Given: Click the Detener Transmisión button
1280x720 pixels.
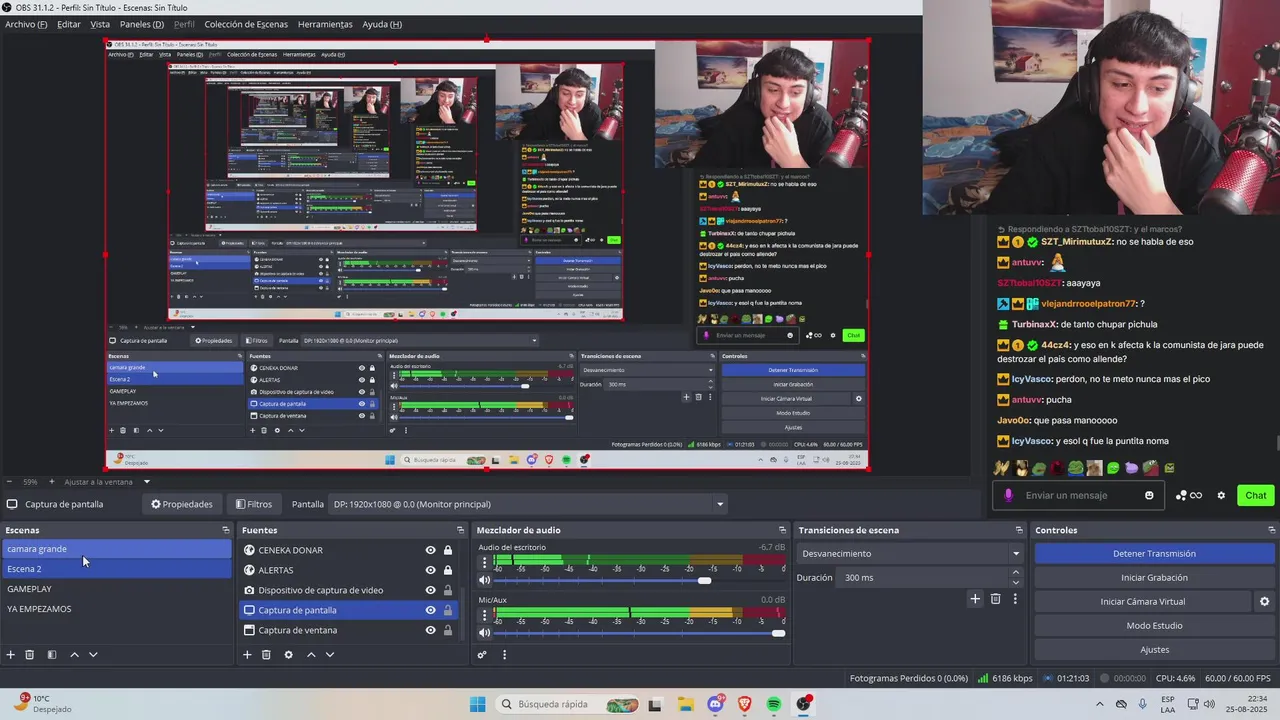Looking at the screenshot, I should point(1154,553).
